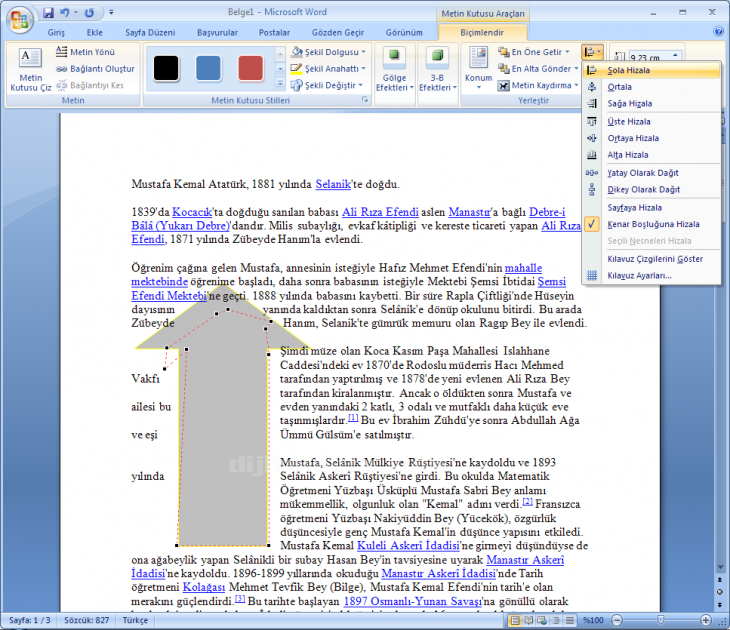The width and height of the screenshot is (730, 630).
Task: Select Sayfaya Hizala align to page
Action: [x=652, y=208]
